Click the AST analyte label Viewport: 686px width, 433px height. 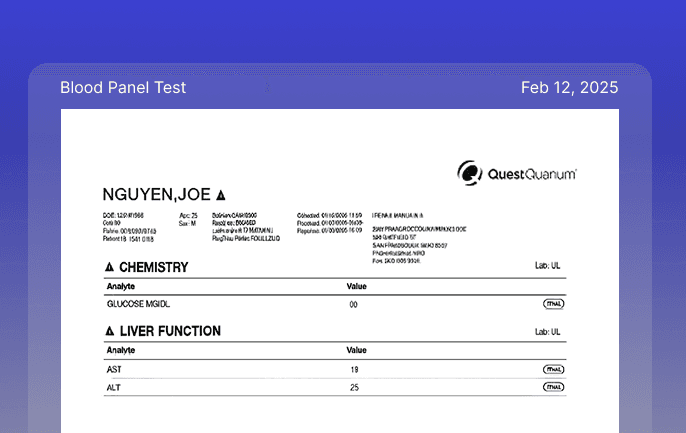pos(113,369)
